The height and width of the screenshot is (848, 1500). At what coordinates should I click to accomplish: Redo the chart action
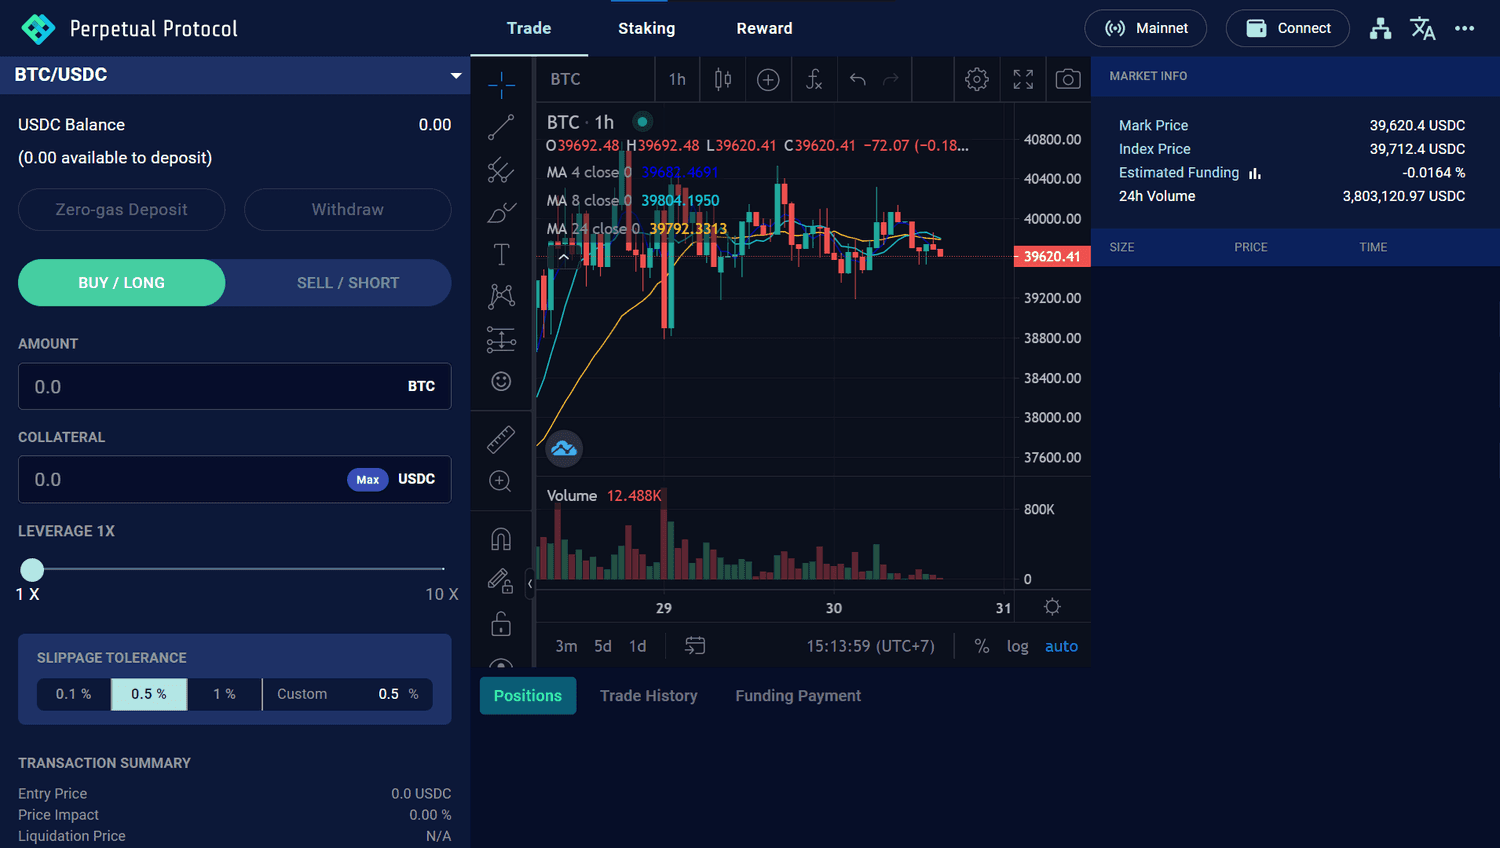click(891, 79)
